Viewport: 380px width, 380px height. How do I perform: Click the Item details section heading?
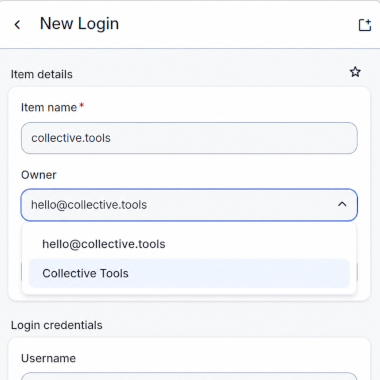tap(42, 74)
